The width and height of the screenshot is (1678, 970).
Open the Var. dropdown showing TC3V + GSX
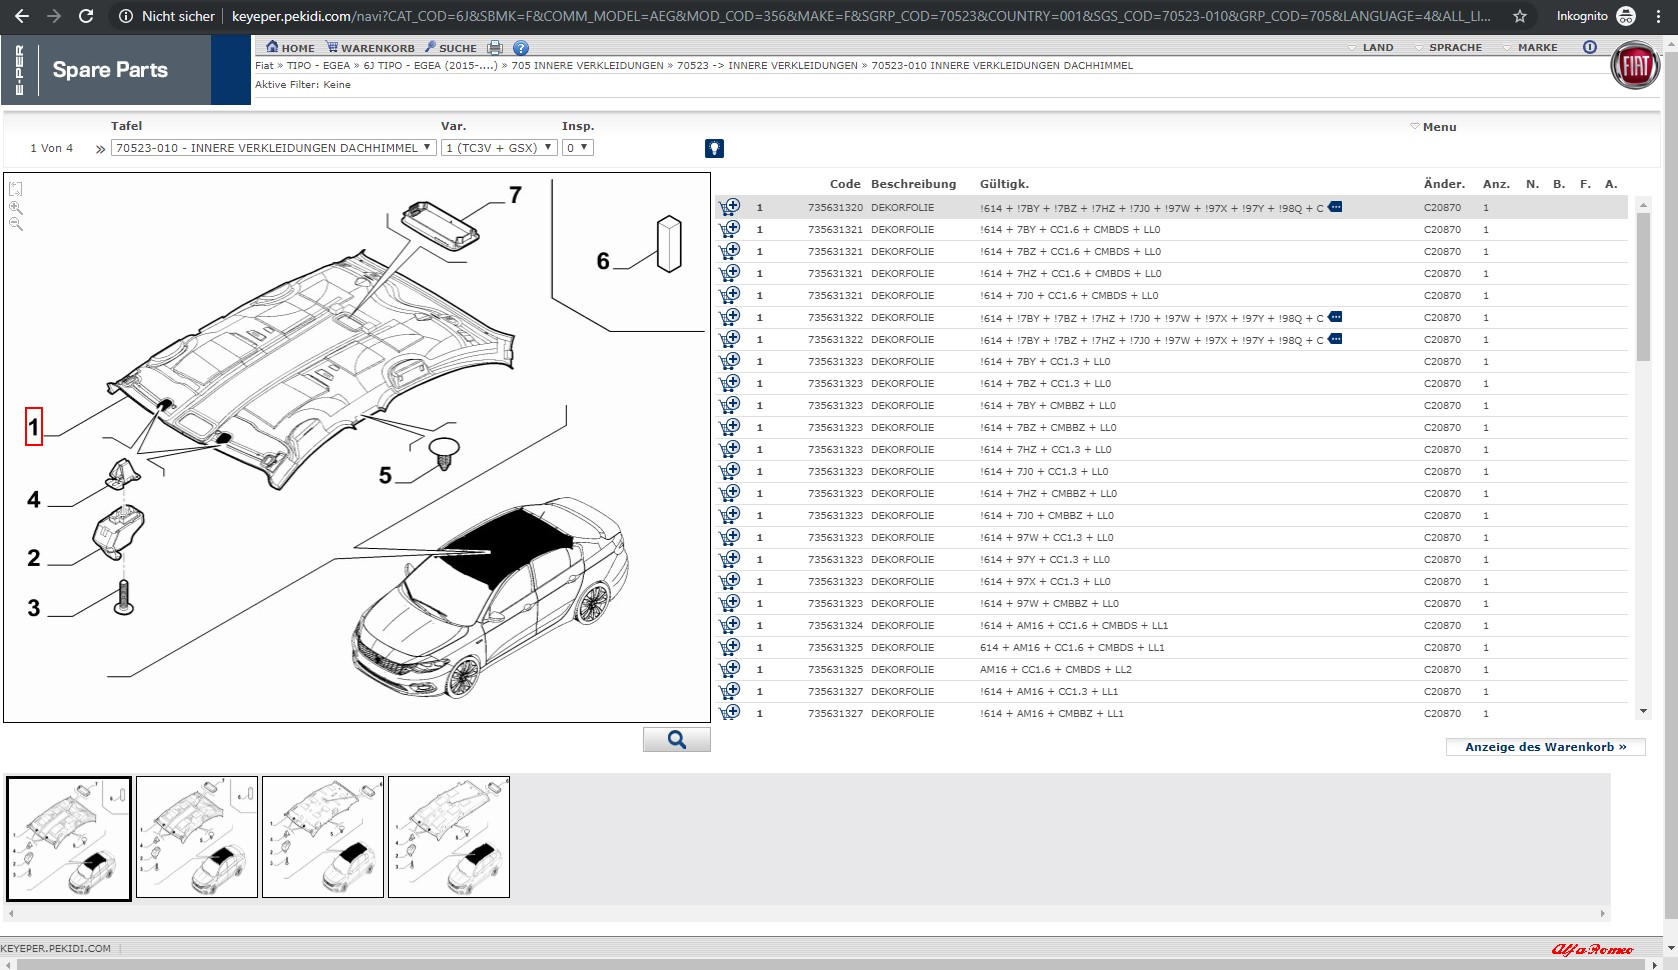pyautogui.click(x=498, y=148)
